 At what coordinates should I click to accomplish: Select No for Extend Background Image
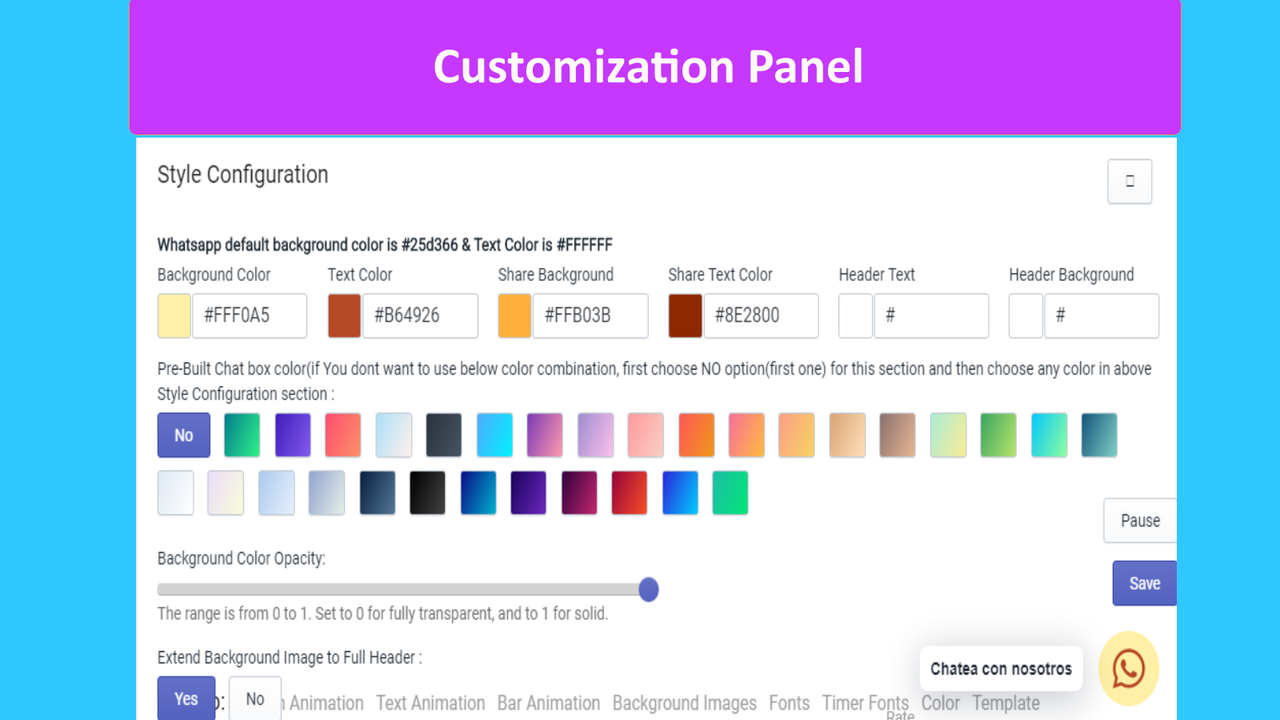(255, 698)
